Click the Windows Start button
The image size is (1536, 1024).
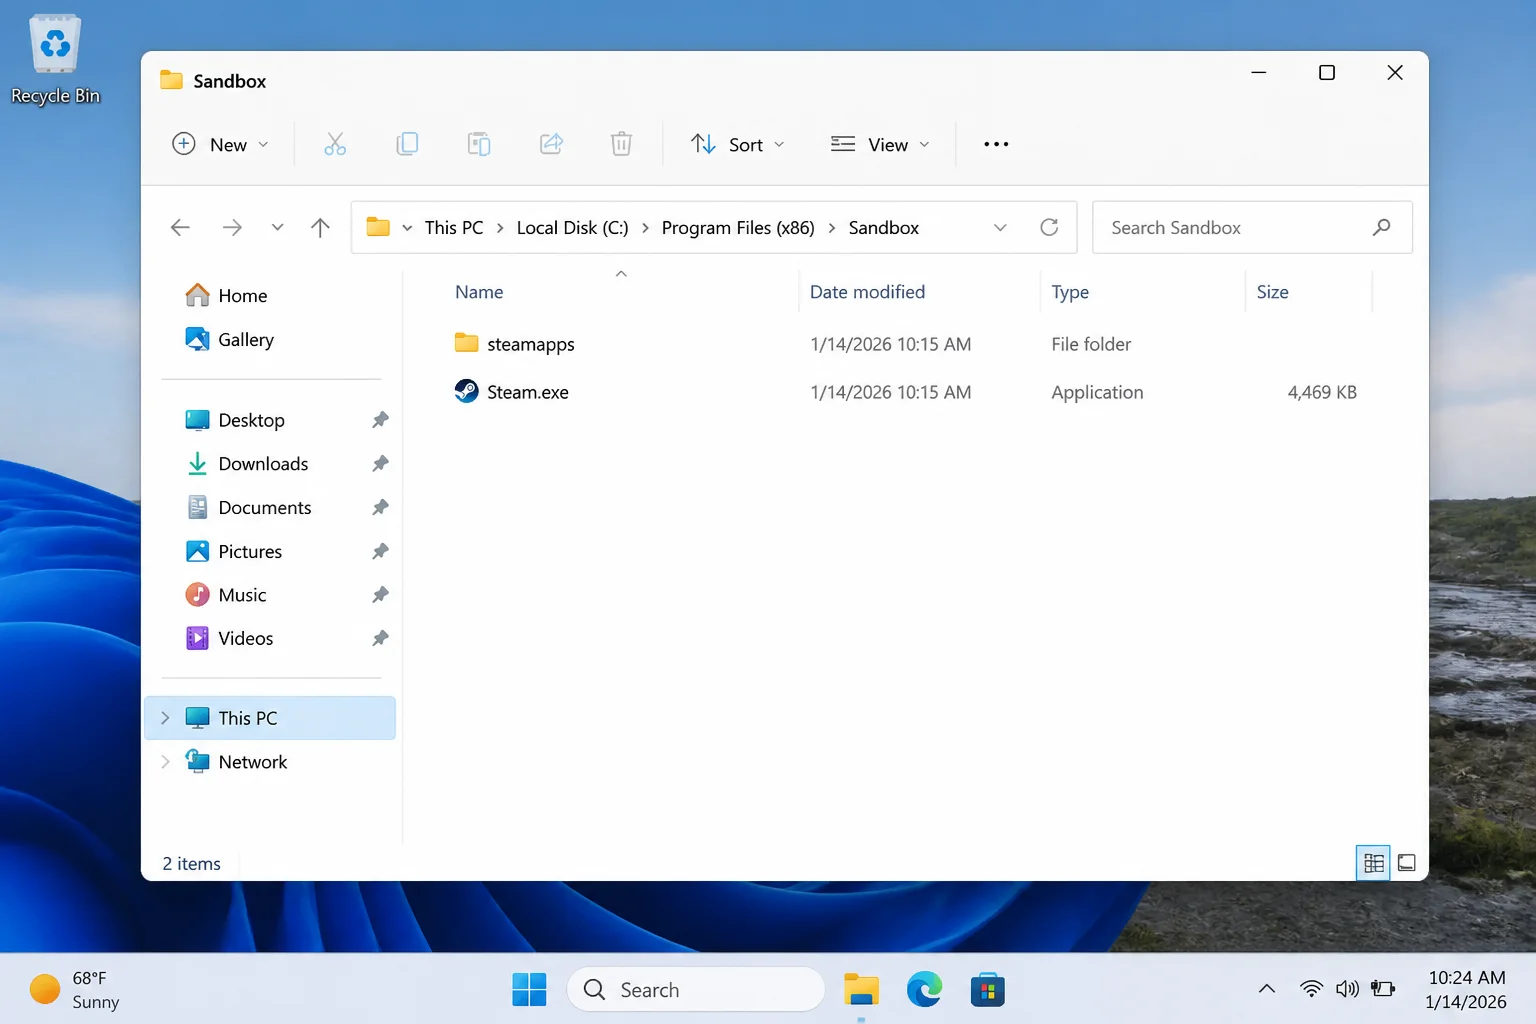529,989
